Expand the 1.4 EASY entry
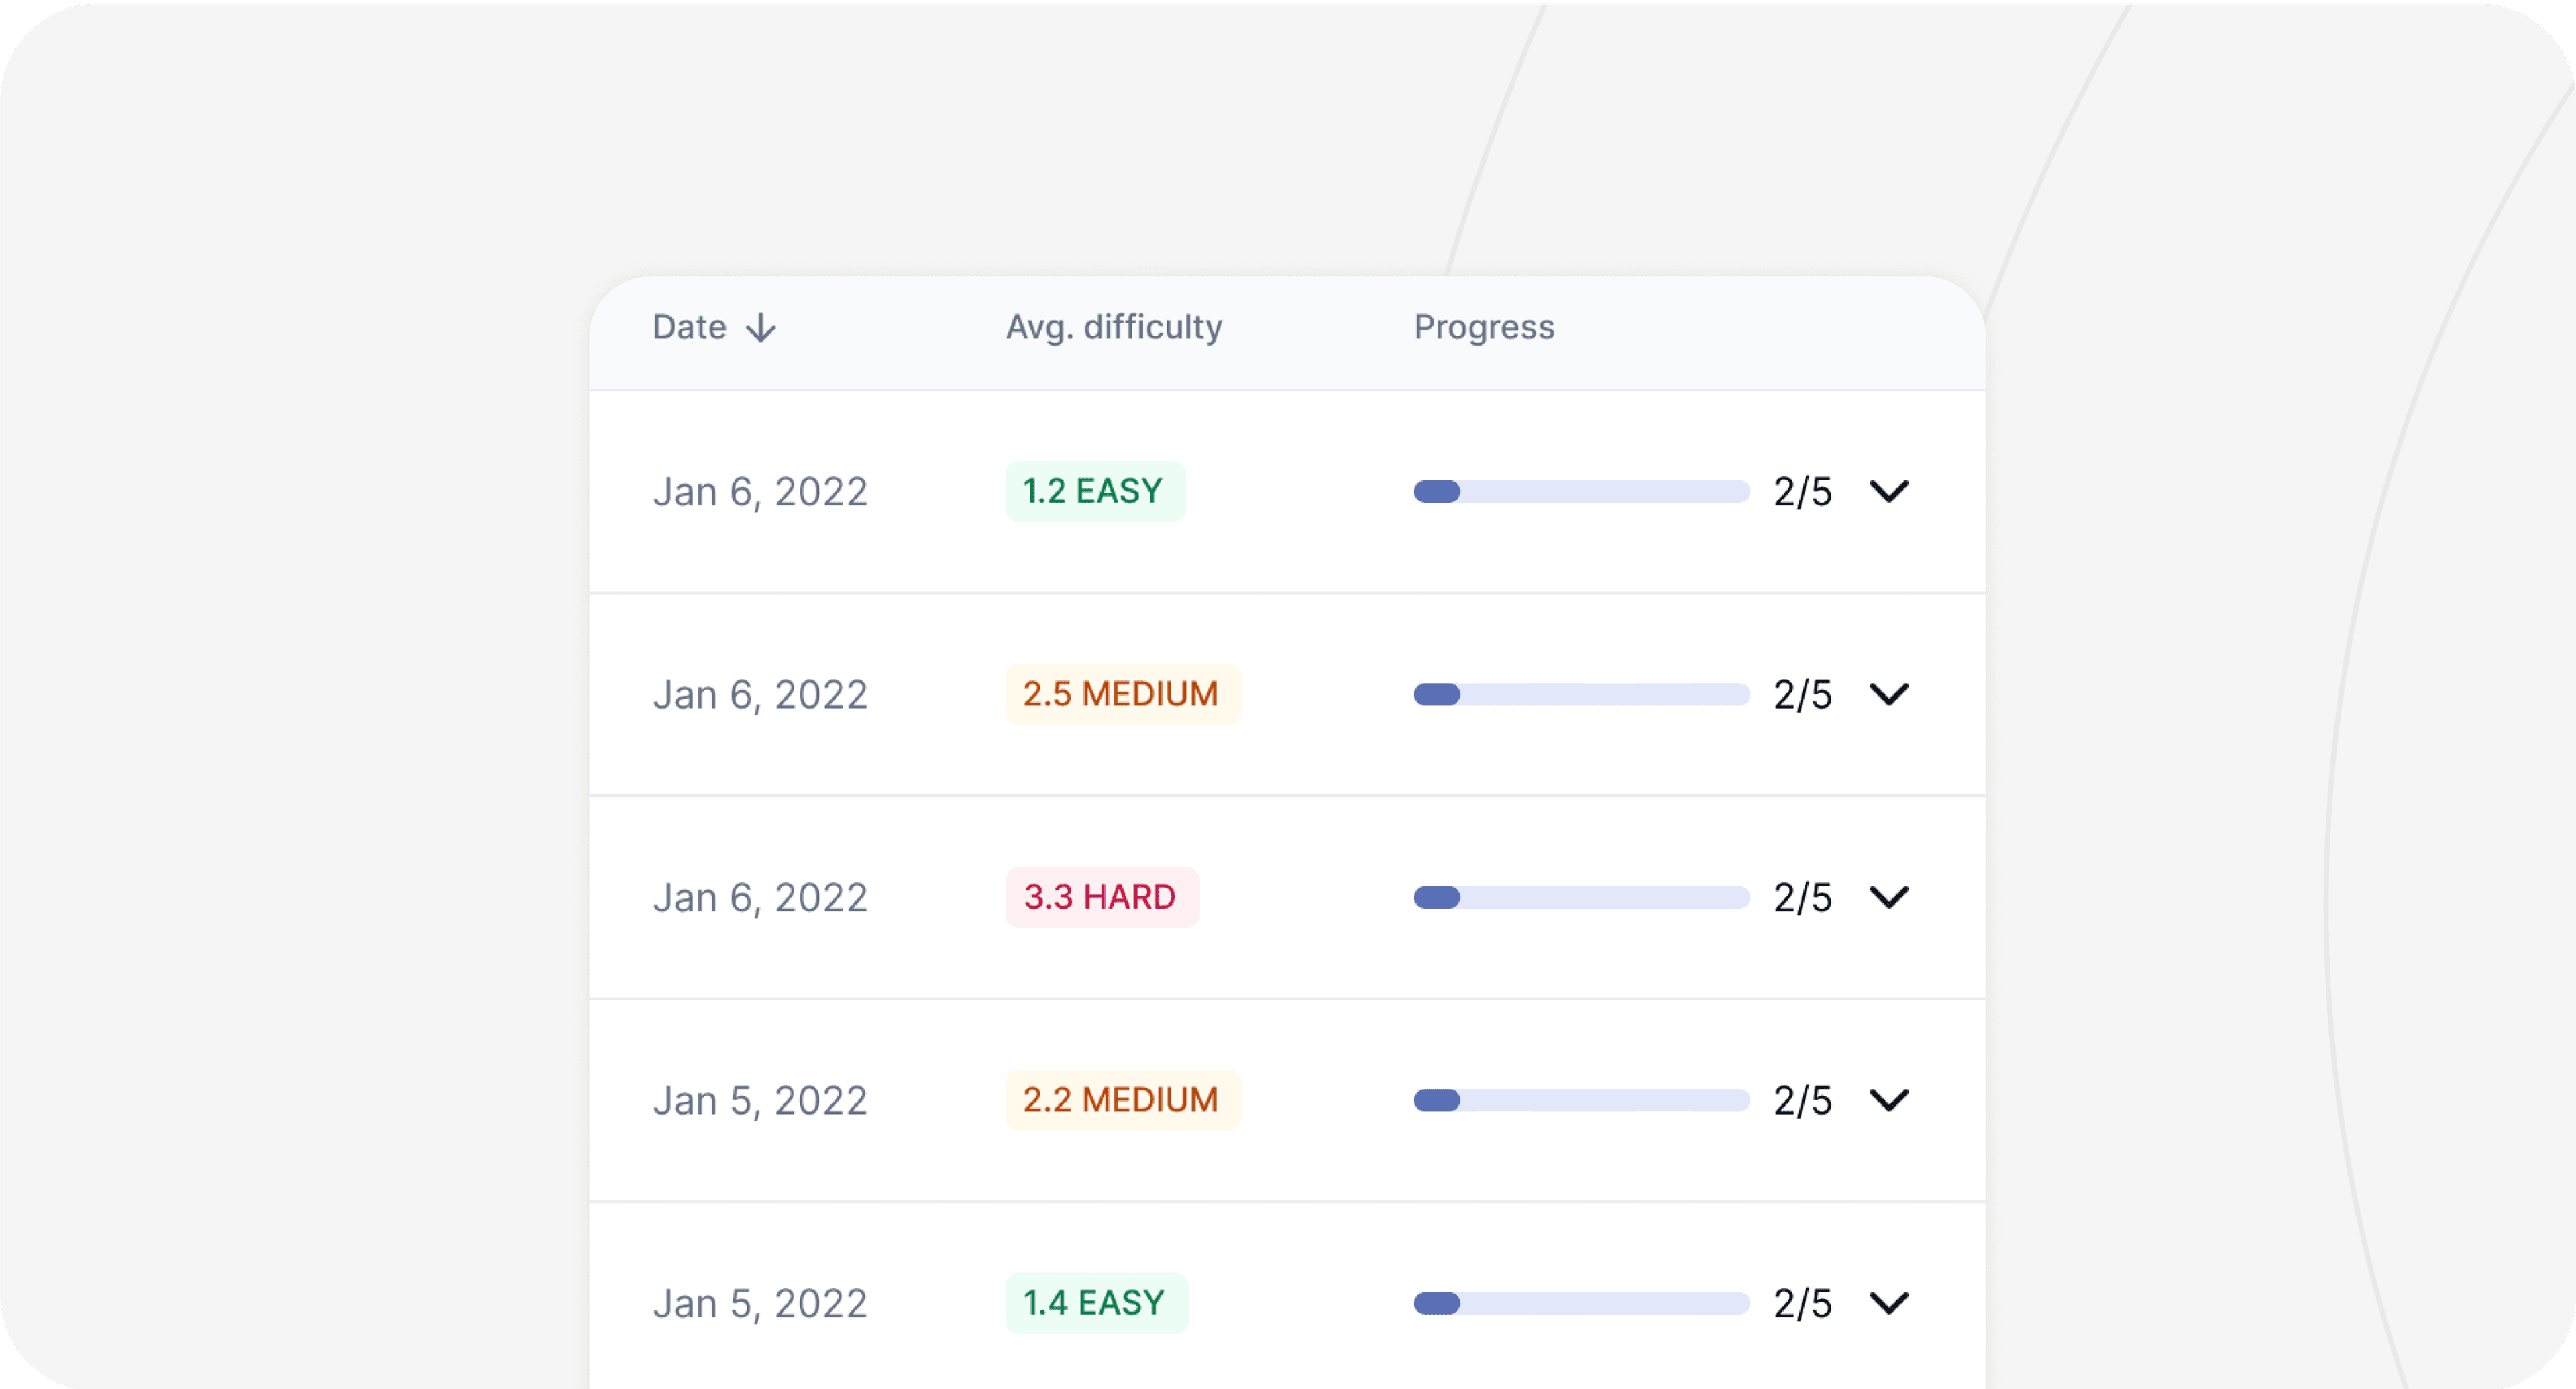 coord(1890,1303)
